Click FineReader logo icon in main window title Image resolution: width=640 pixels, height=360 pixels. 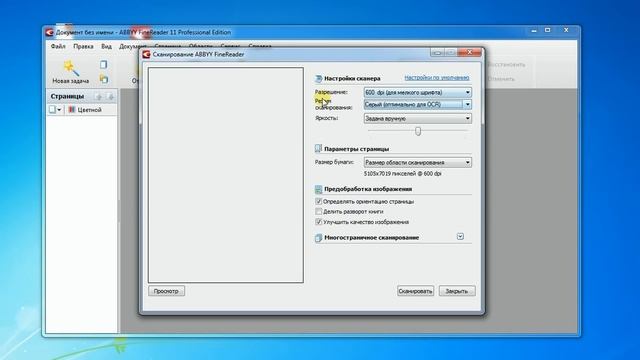(50, 32)
